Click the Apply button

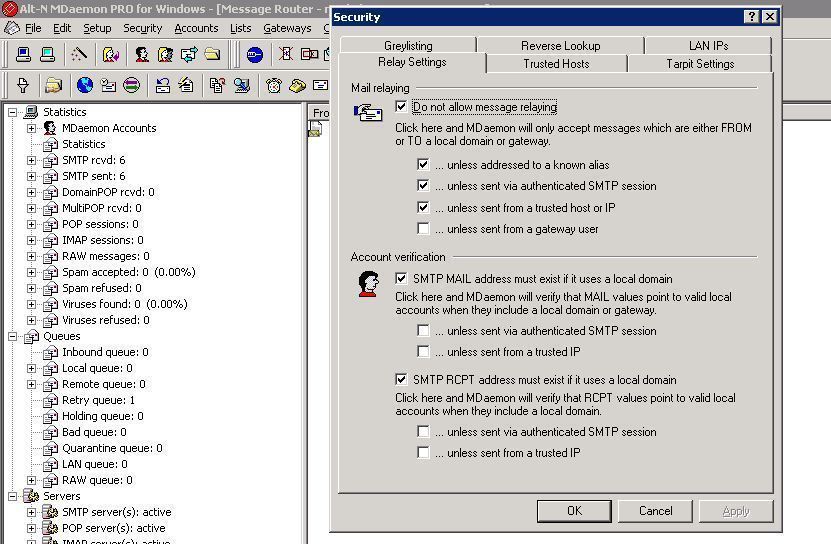[736, 511]
